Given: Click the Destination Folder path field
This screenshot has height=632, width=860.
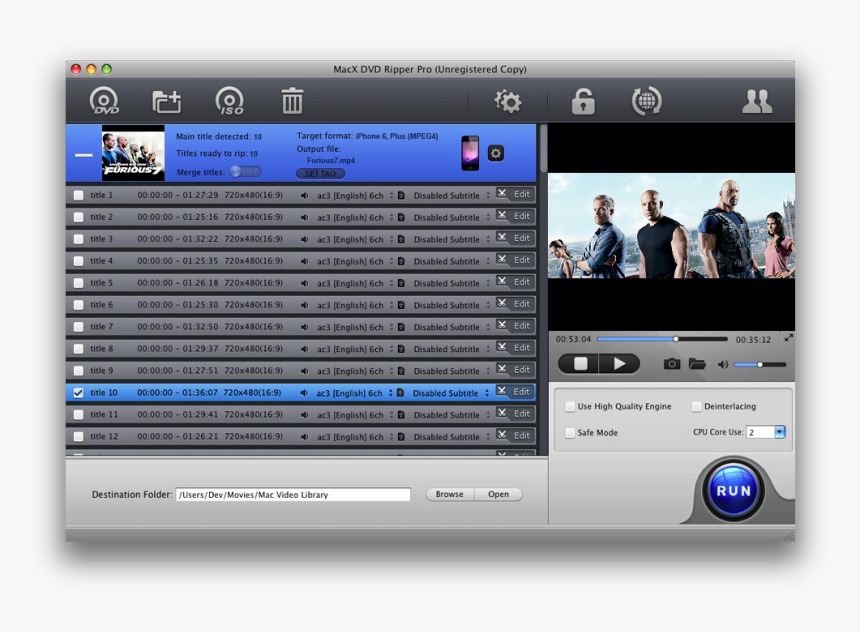Looking at the screenshot, I should pyautogui.click(x=293, y=494).
